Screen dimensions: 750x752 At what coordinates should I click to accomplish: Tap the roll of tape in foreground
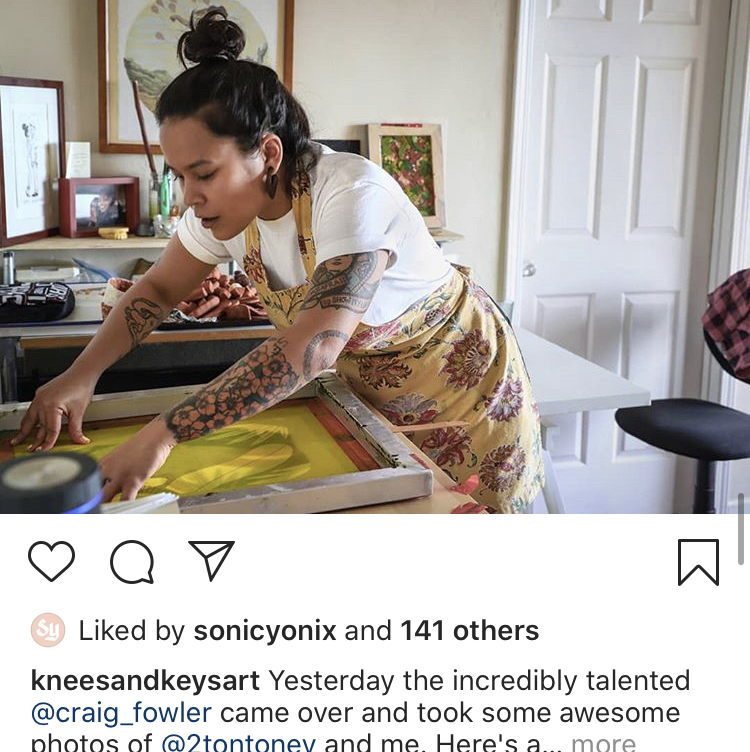[50, 482]
